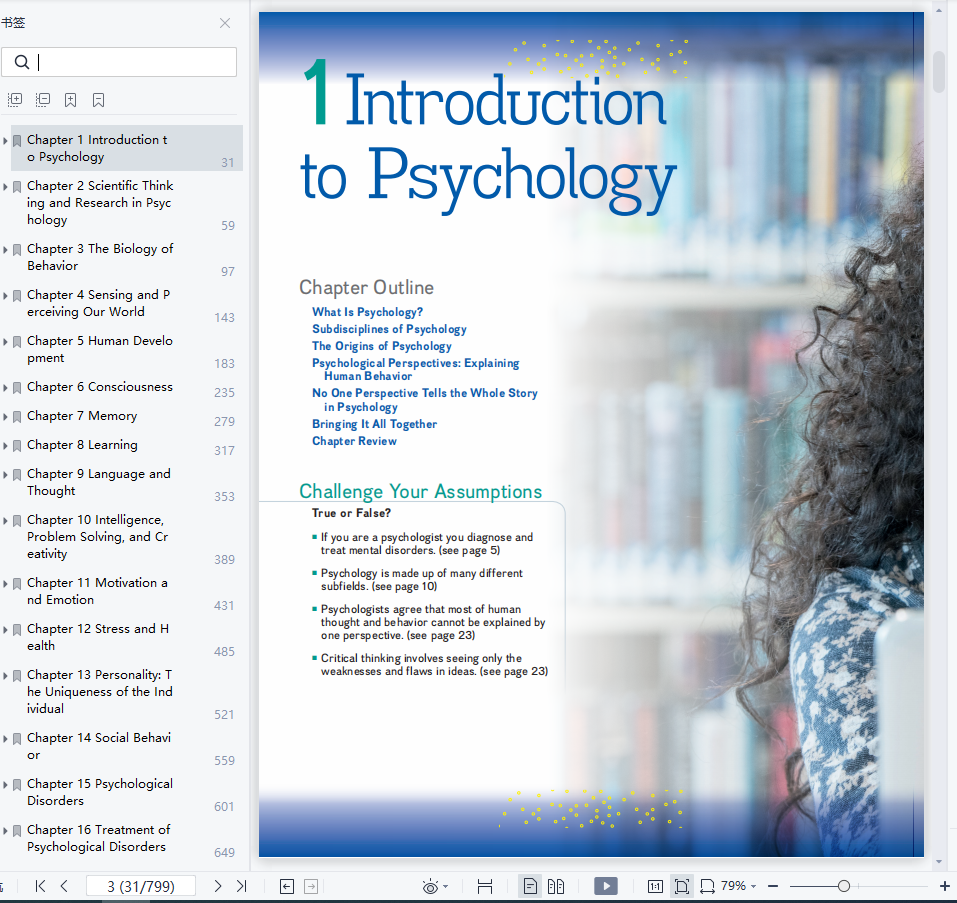957x903 pixels.
Task: Click the add bookmark icon
Action: click(x=71, y=100)
